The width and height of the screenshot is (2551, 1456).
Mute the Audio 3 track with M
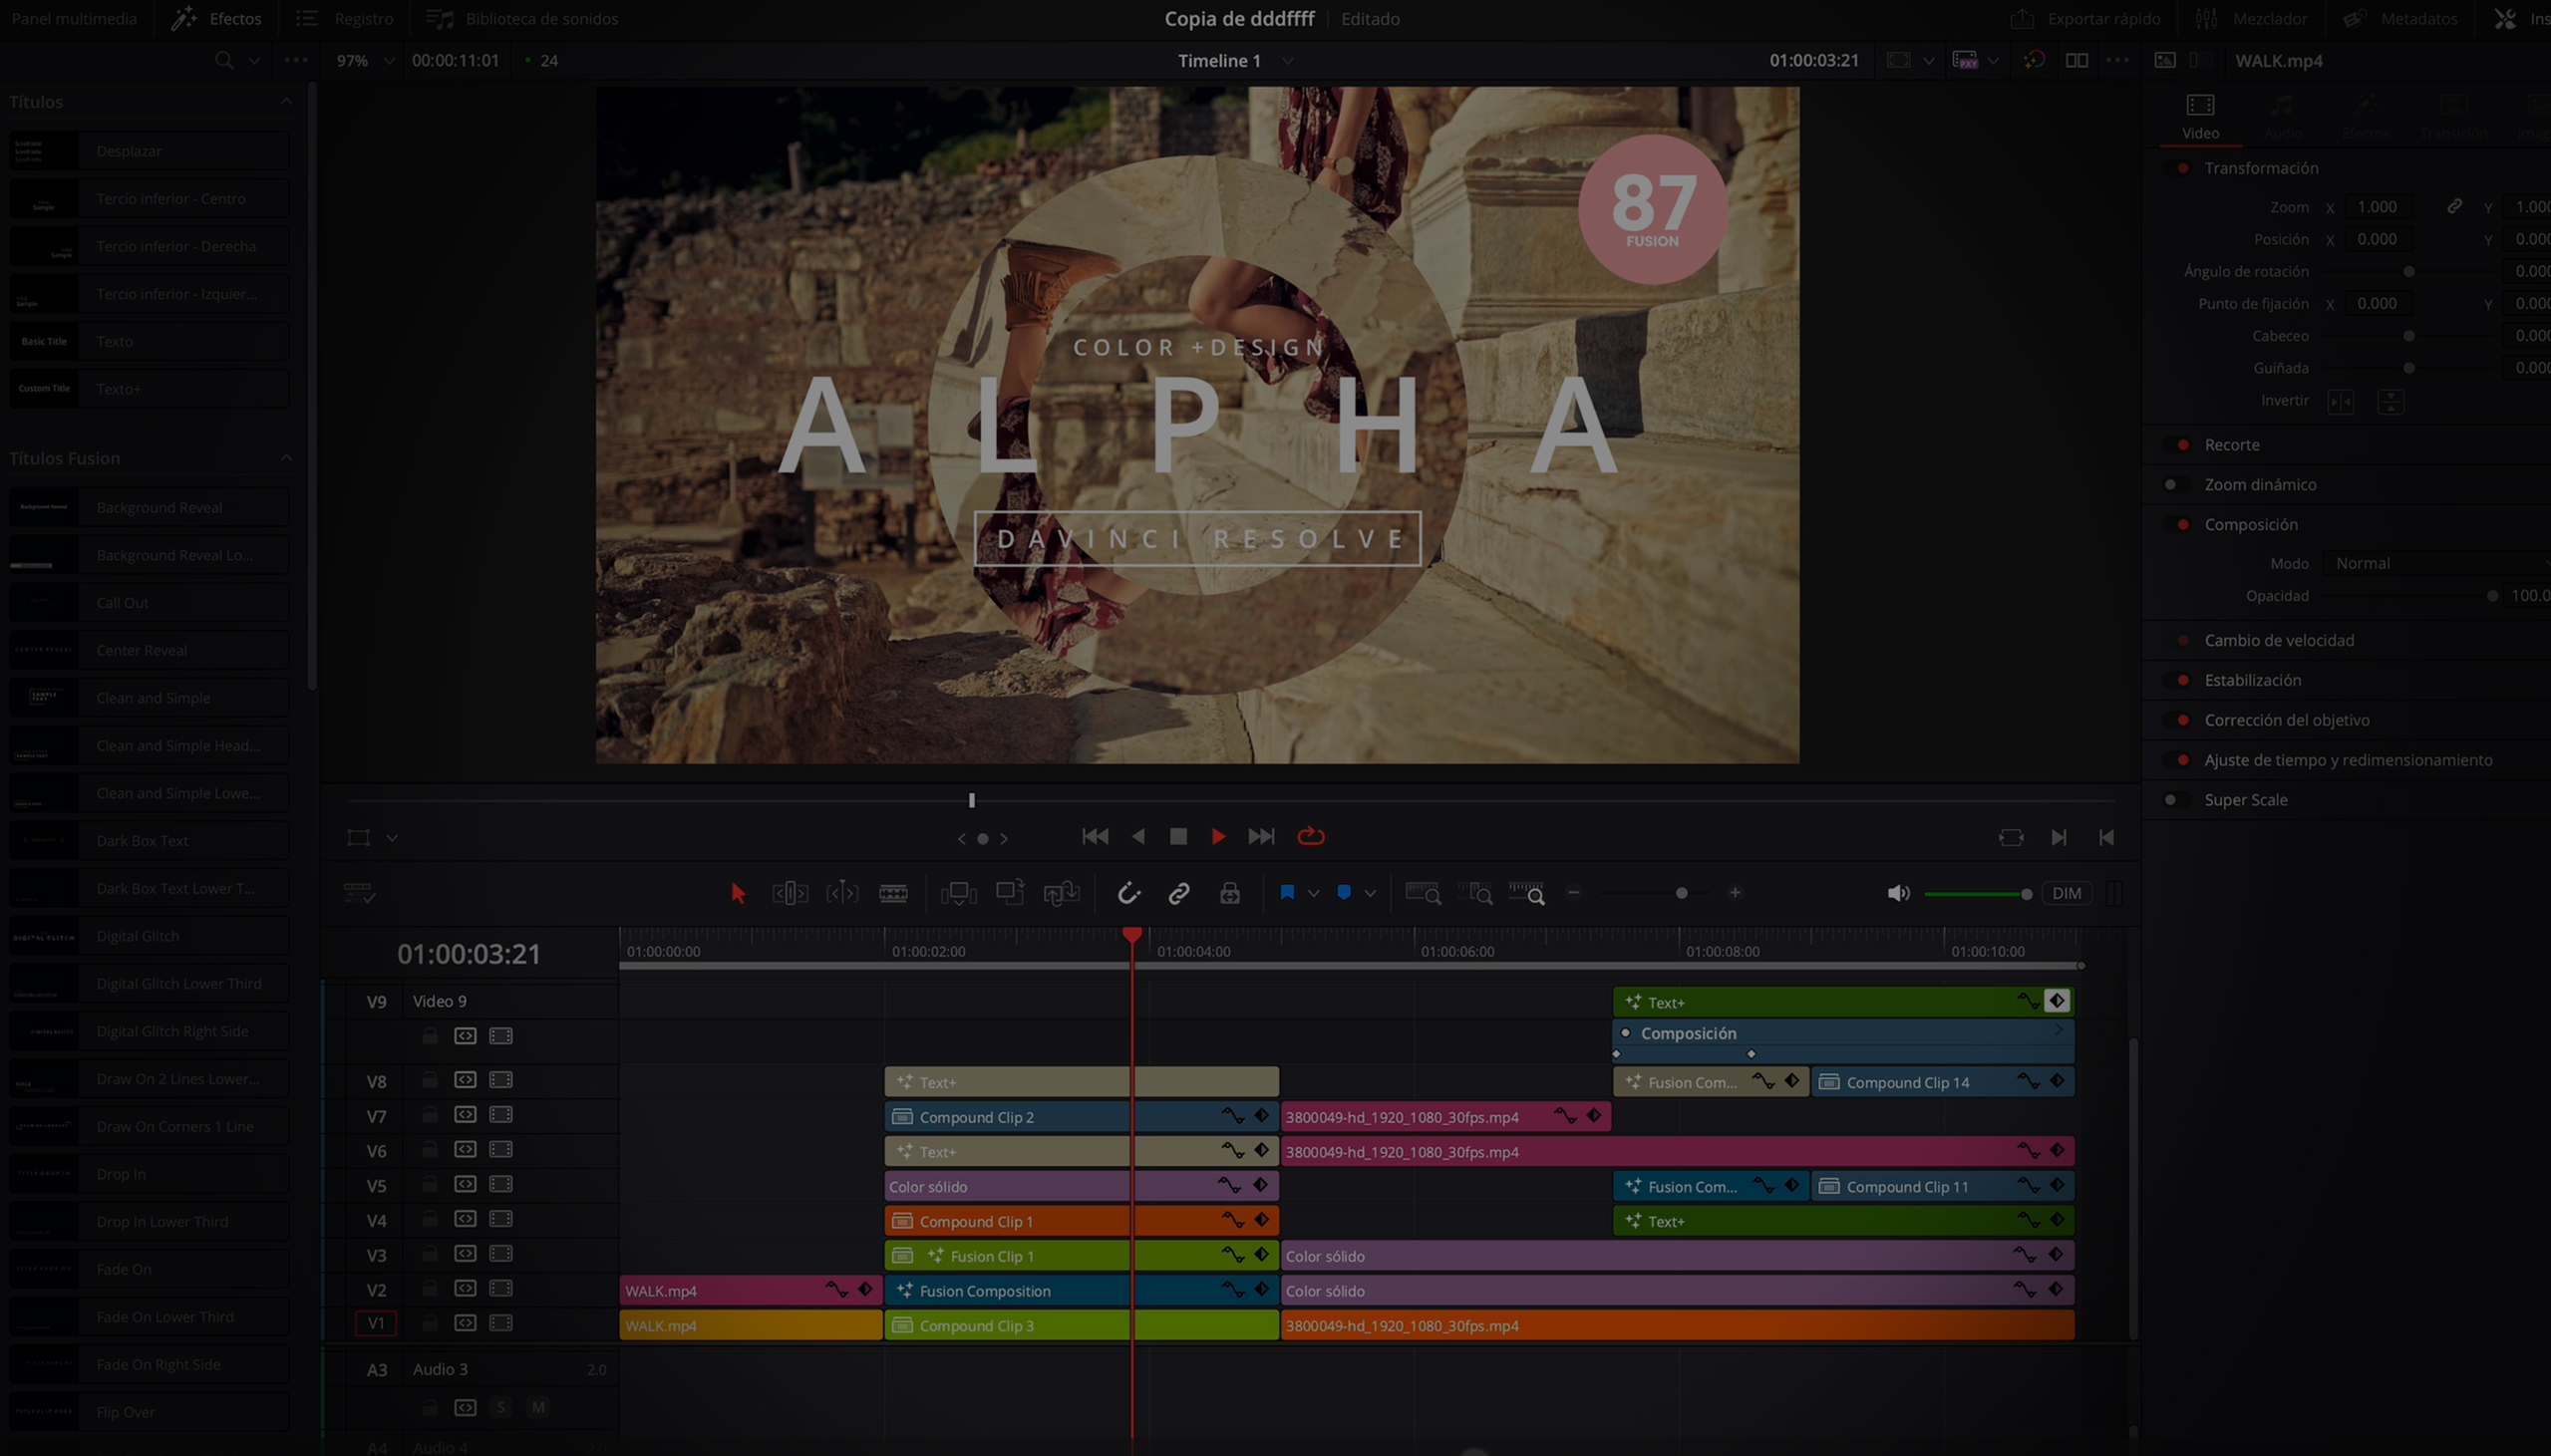538,1408
